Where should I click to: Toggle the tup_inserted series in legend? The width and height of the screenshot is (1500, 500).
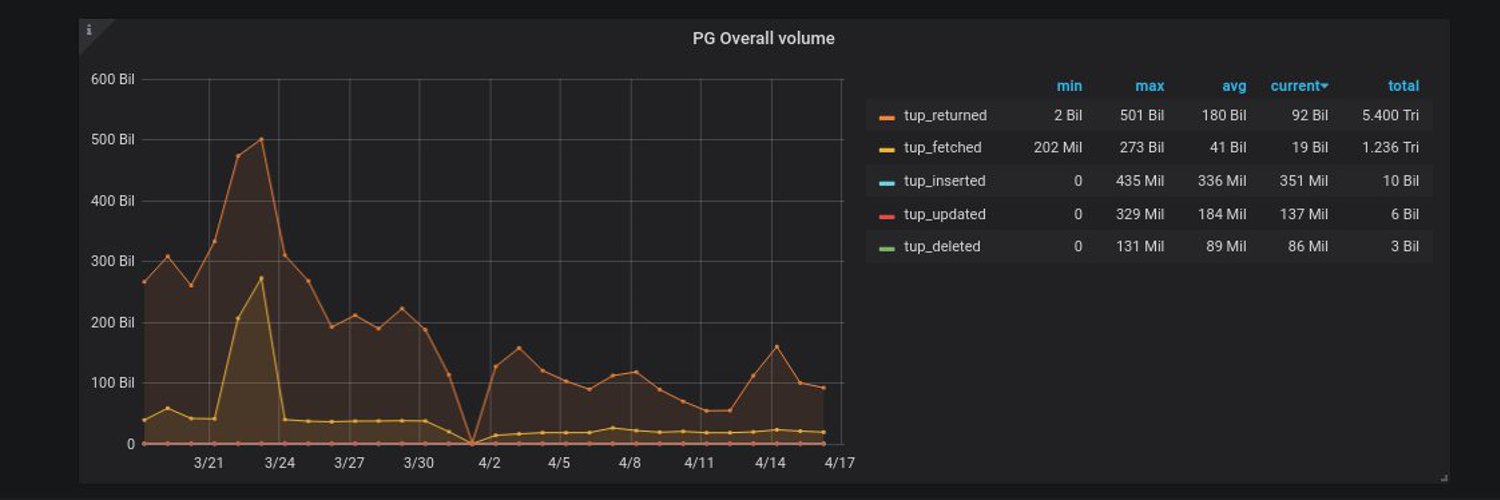(x=944, y=181)
